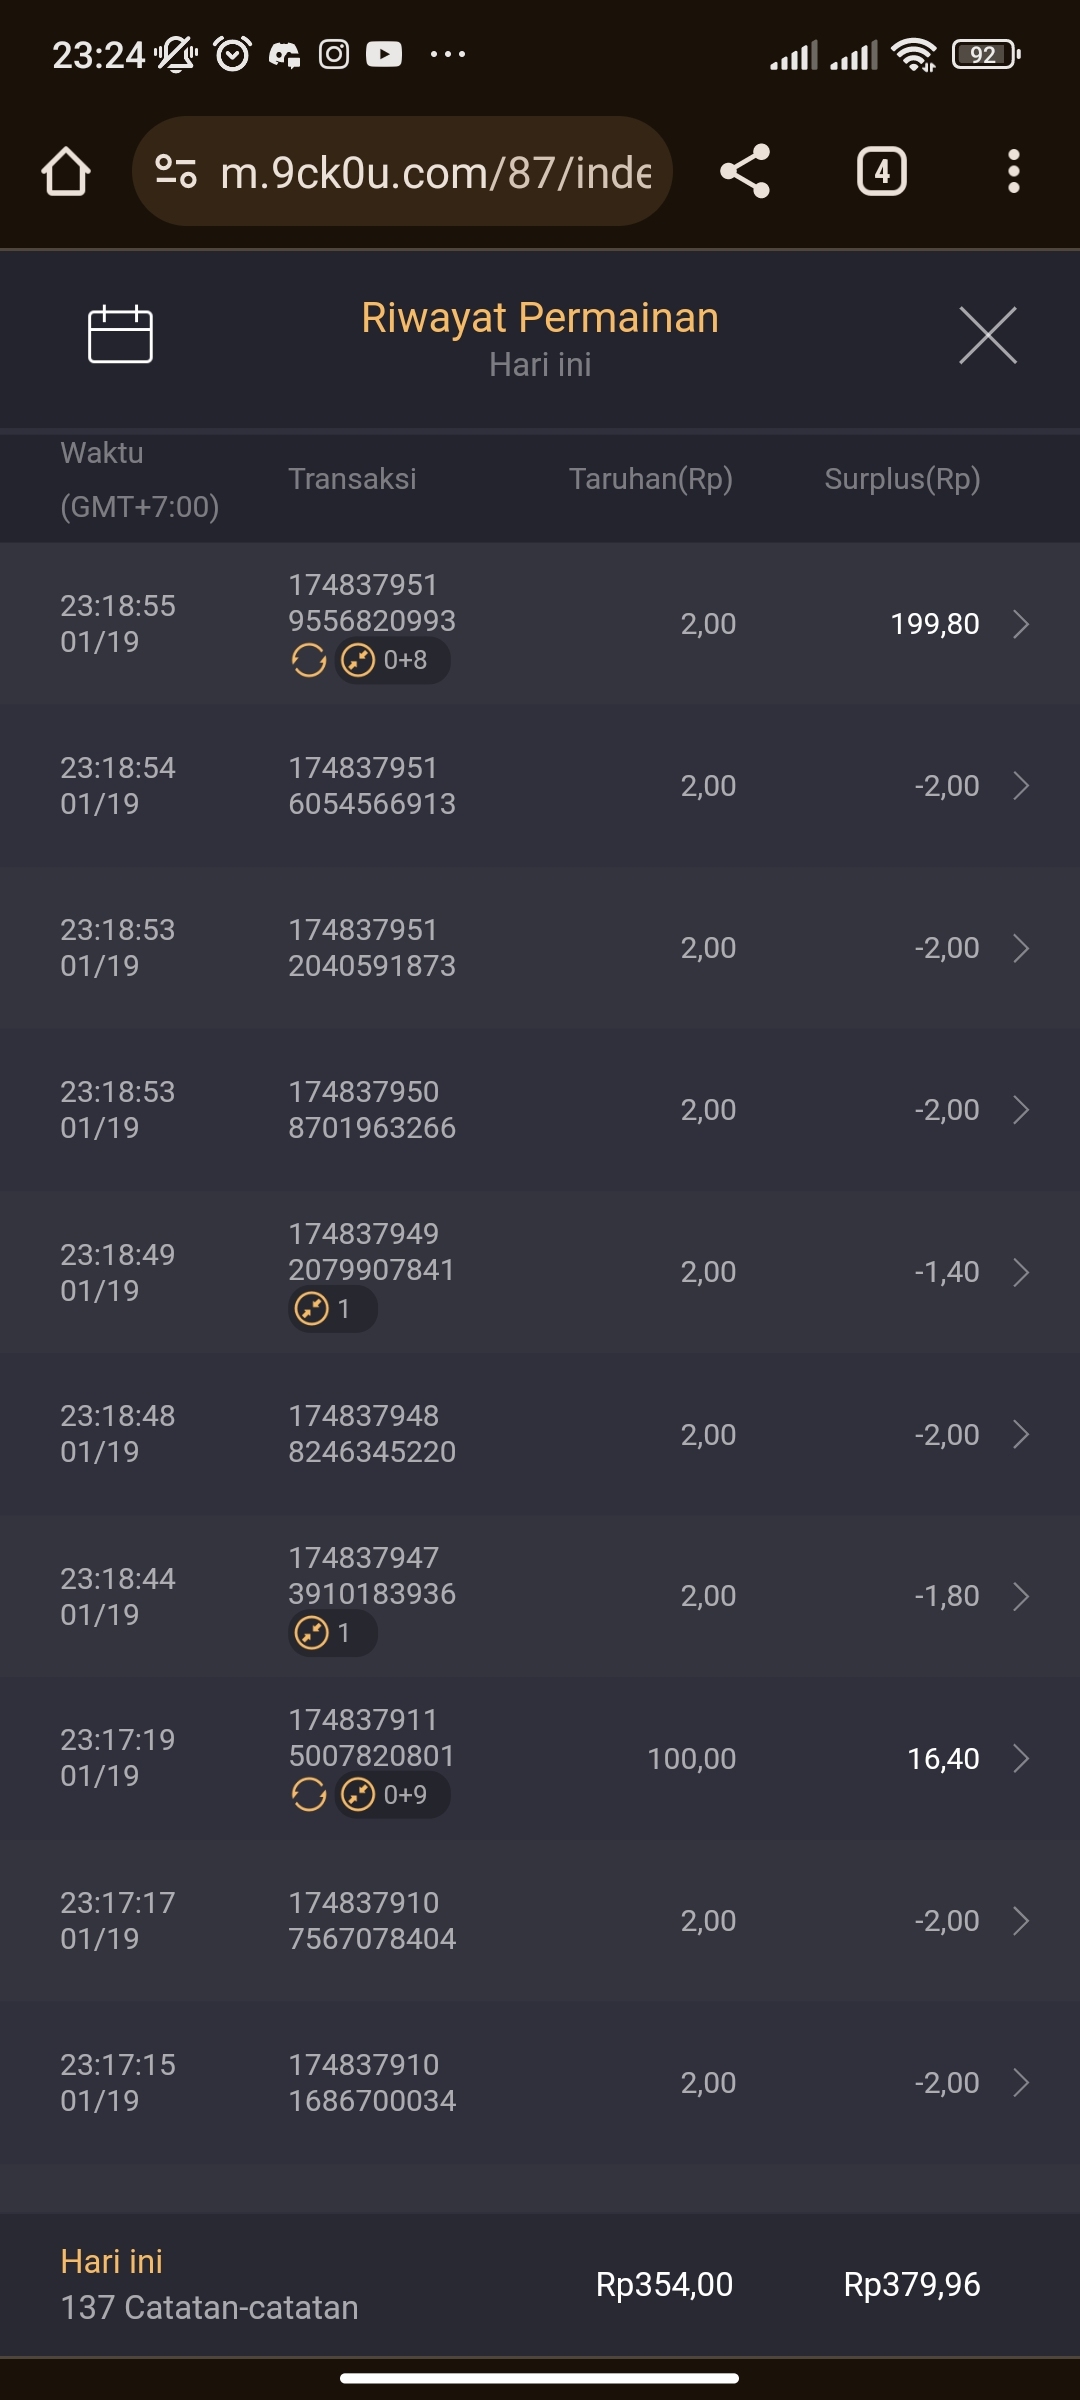Tap the 0+8 free spin badge
This screenshot has width=1080, height=2400.
[x=392, y=660]
